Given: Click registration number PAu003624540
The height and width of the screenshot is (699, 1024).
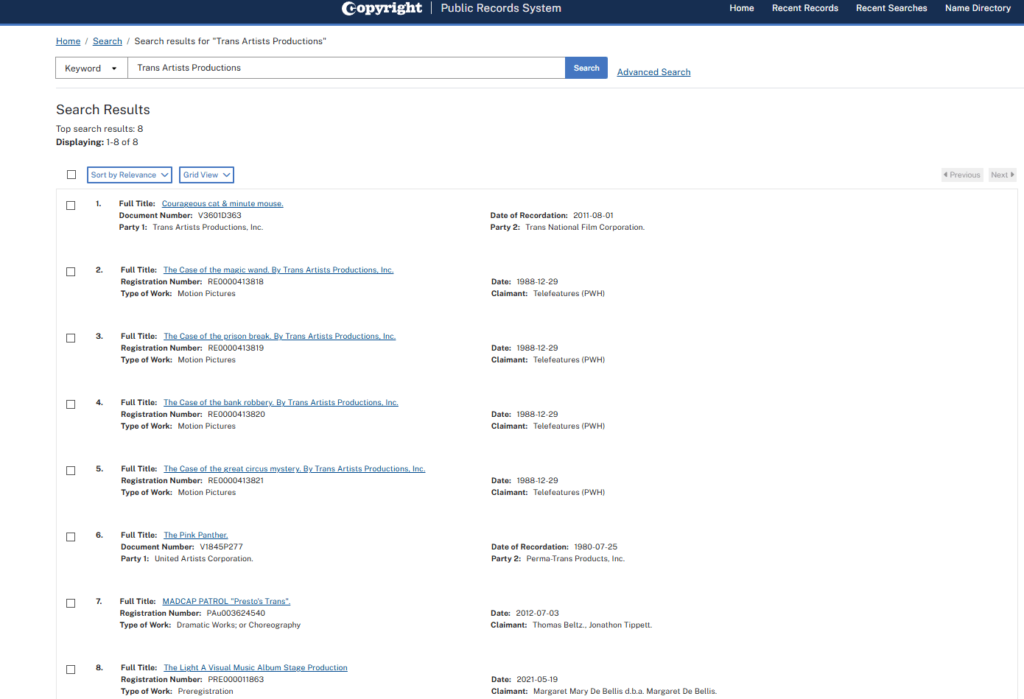Looking at the screenshot, I should [236, 613].
